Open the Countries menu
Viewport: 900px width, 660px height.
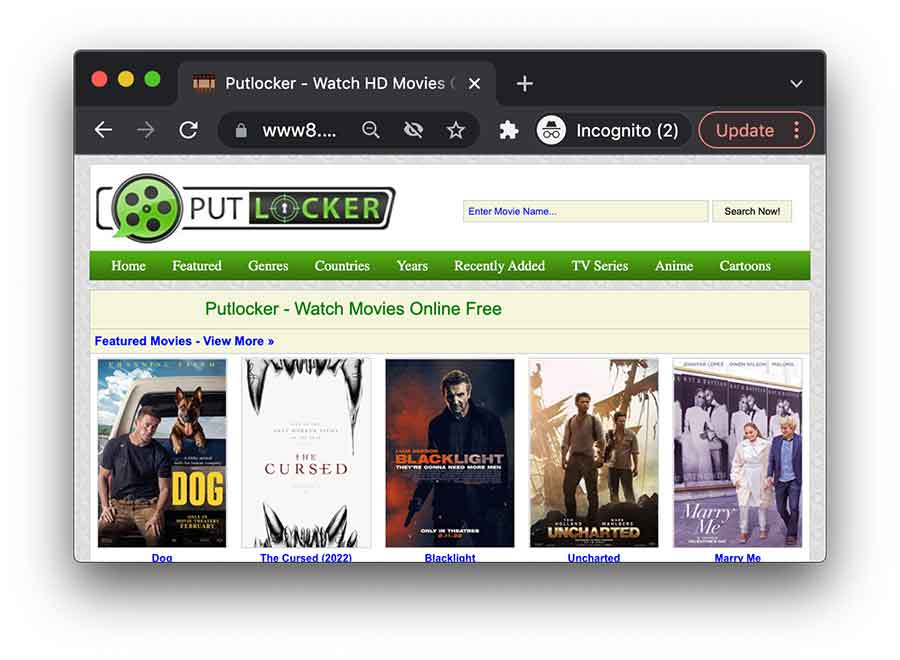pos(342,266)
